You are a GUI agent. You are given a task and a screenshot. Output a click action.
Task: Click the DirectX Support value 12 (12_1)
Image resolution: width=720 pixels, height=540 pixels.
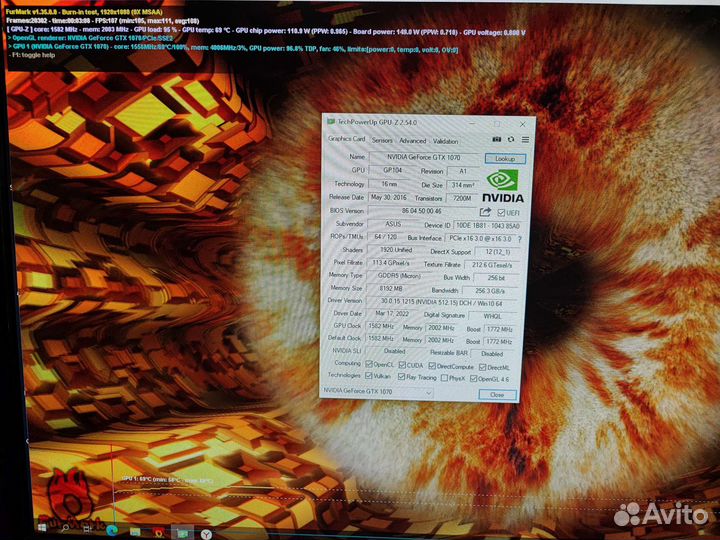tap(498, 252)
